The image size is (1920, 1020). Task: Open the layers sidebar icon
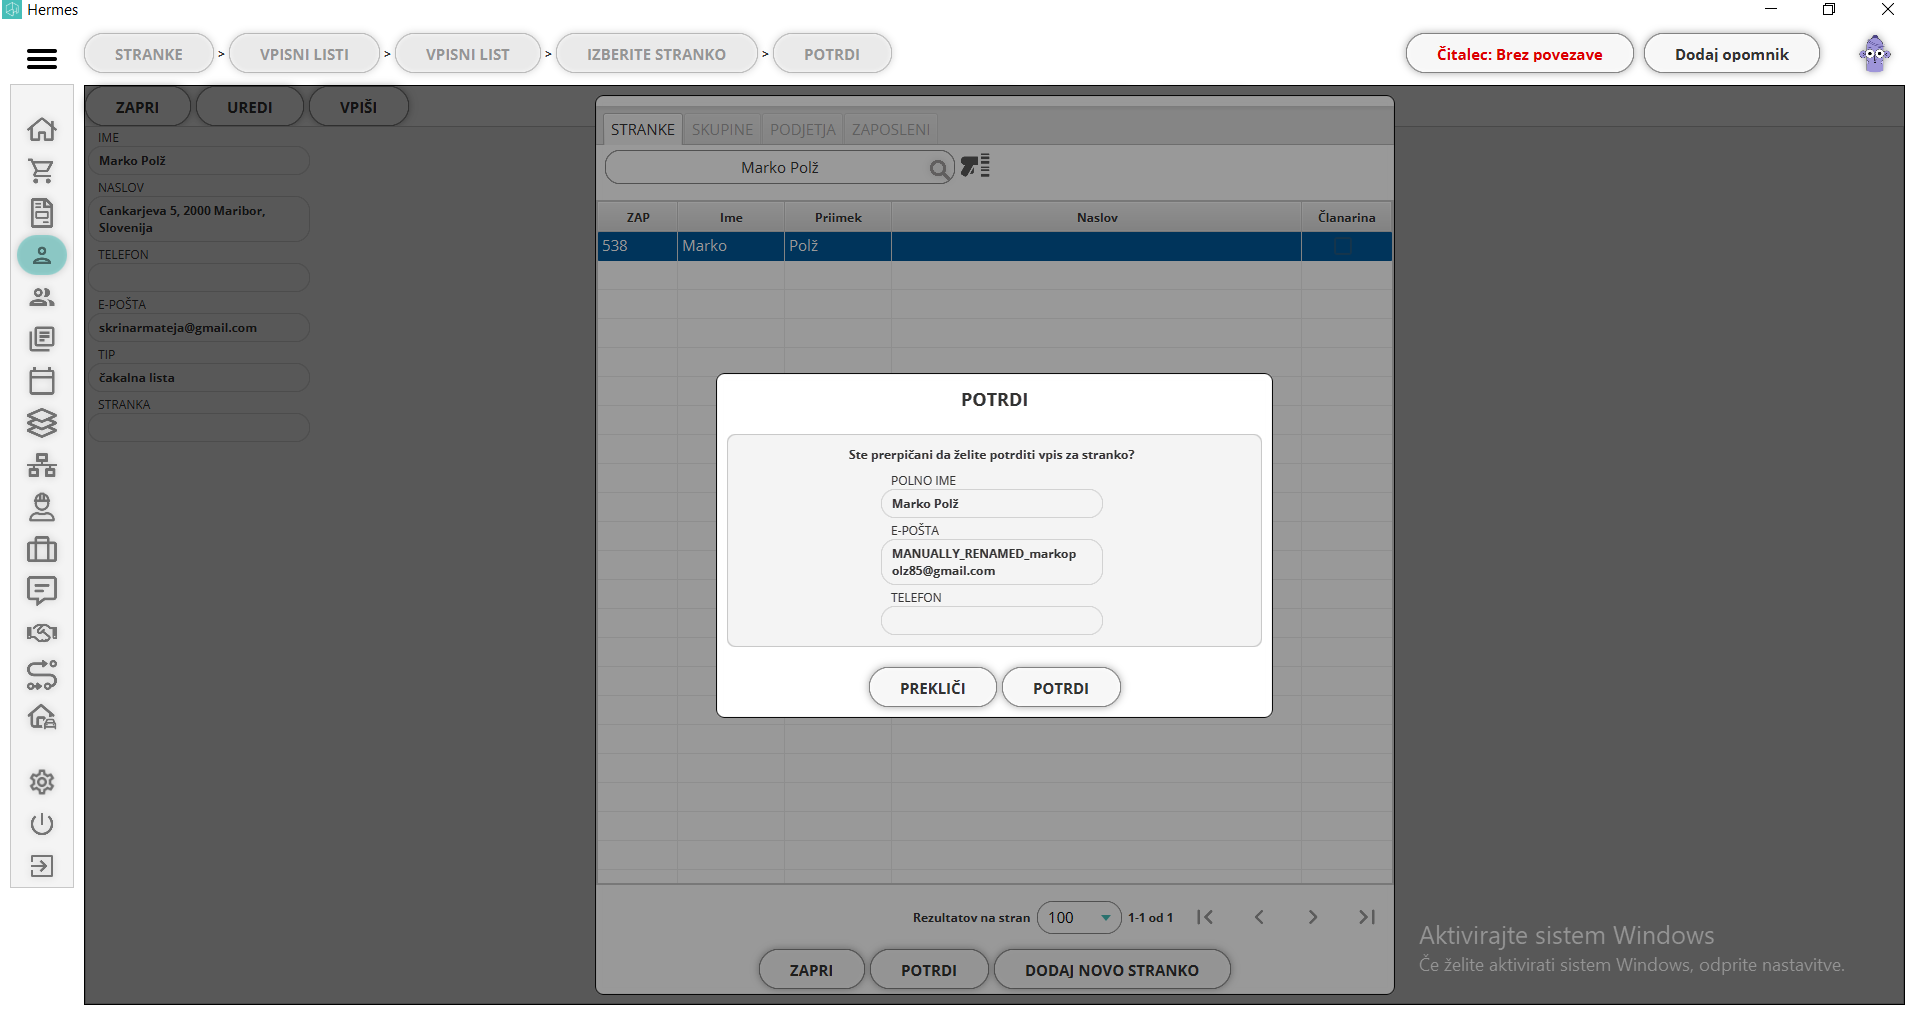(x=42, y=423)
